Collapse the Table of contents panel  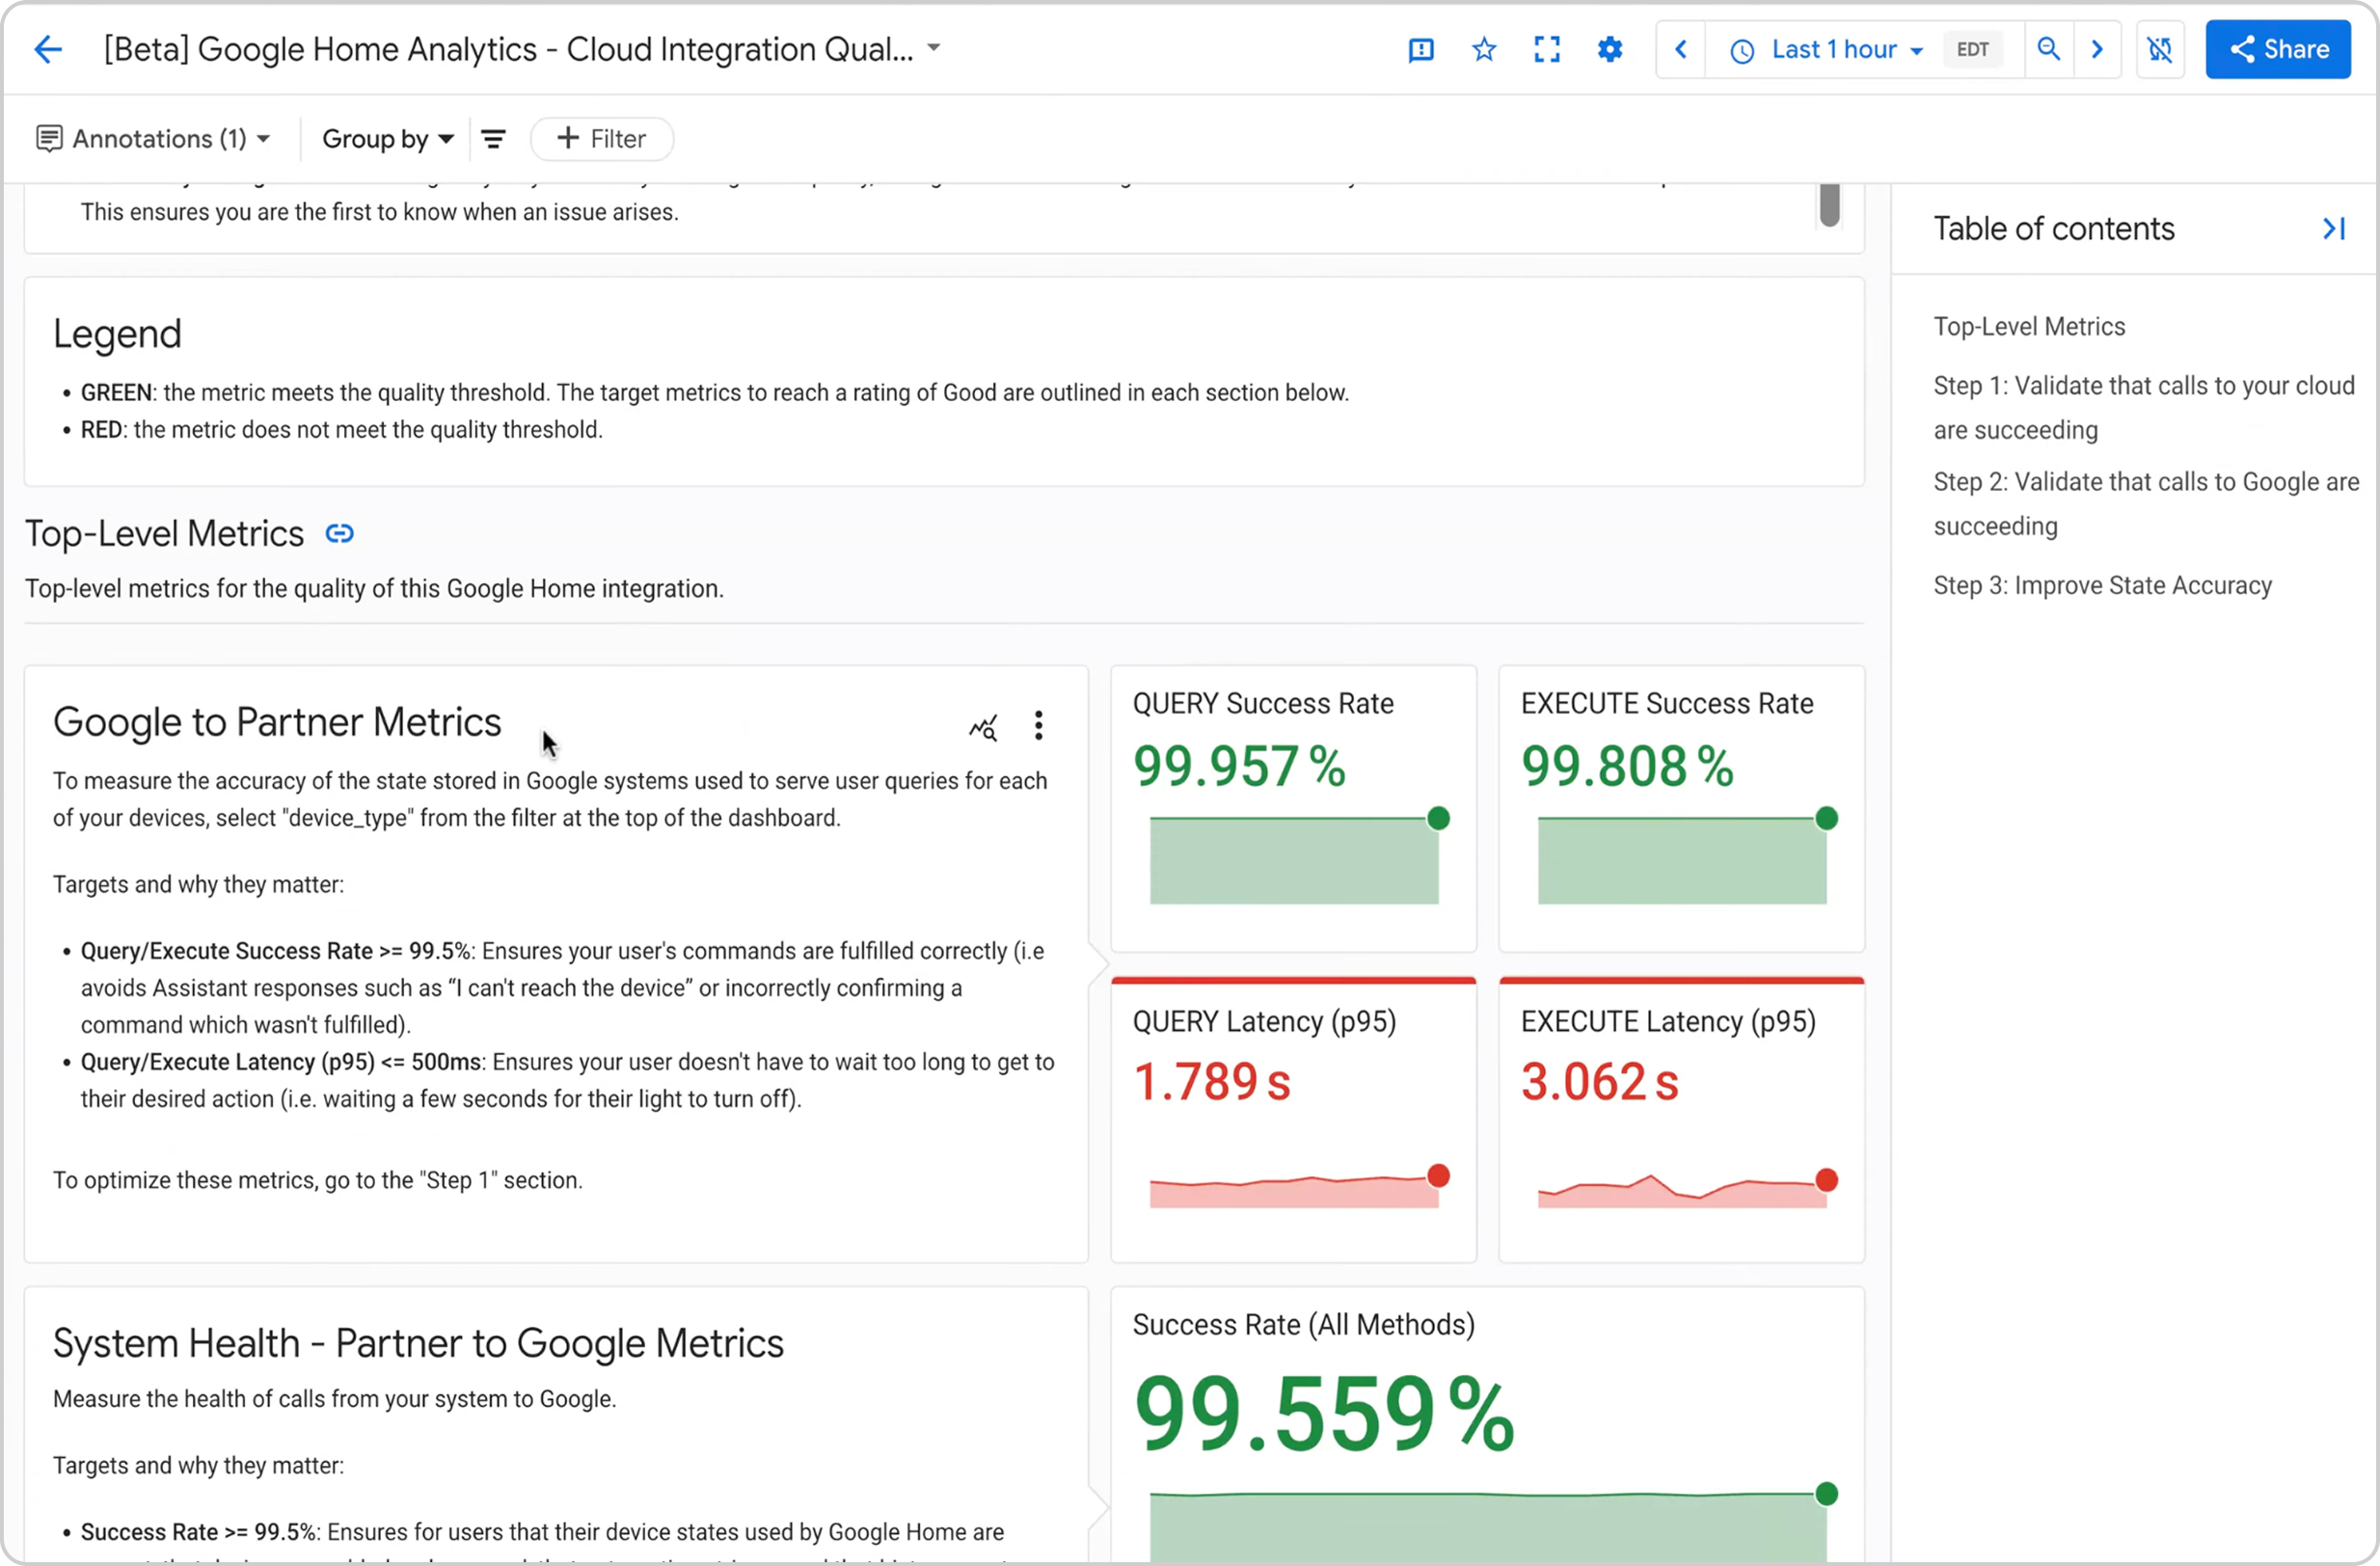[x=2333, y=229]
